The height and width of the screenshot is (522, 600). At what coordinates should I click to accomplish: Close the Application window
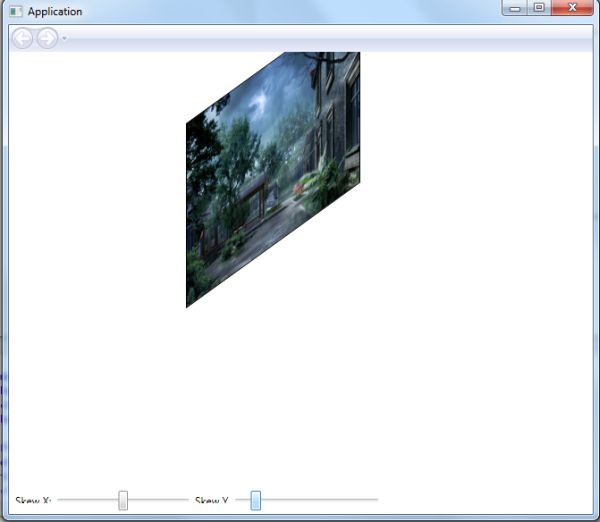pyautogui.click(x=572, y=8)
